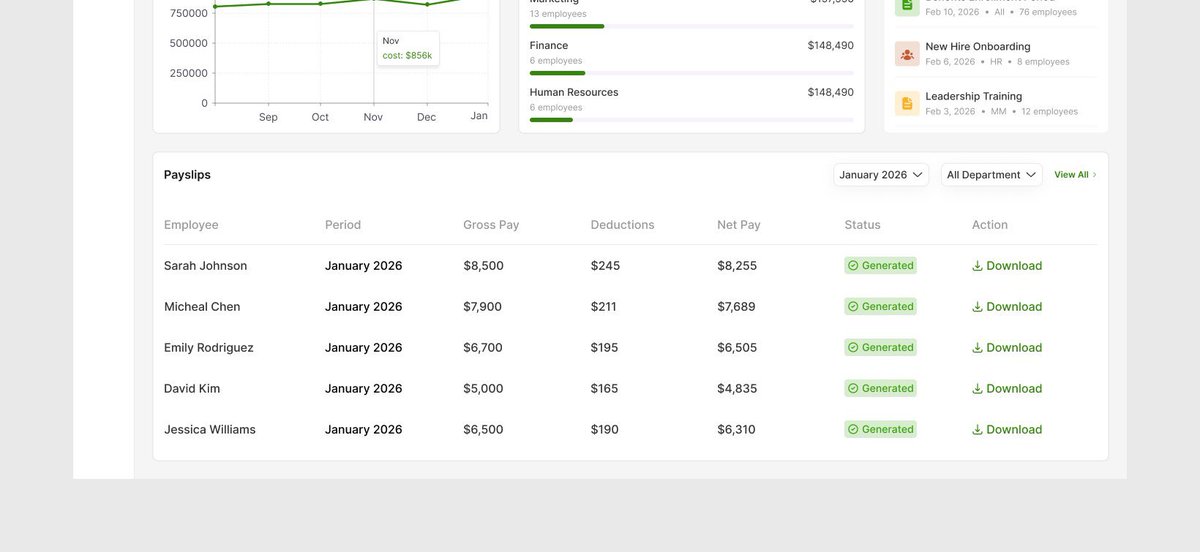
Task: Click the View All payslips link
Action: (1075, 175)
